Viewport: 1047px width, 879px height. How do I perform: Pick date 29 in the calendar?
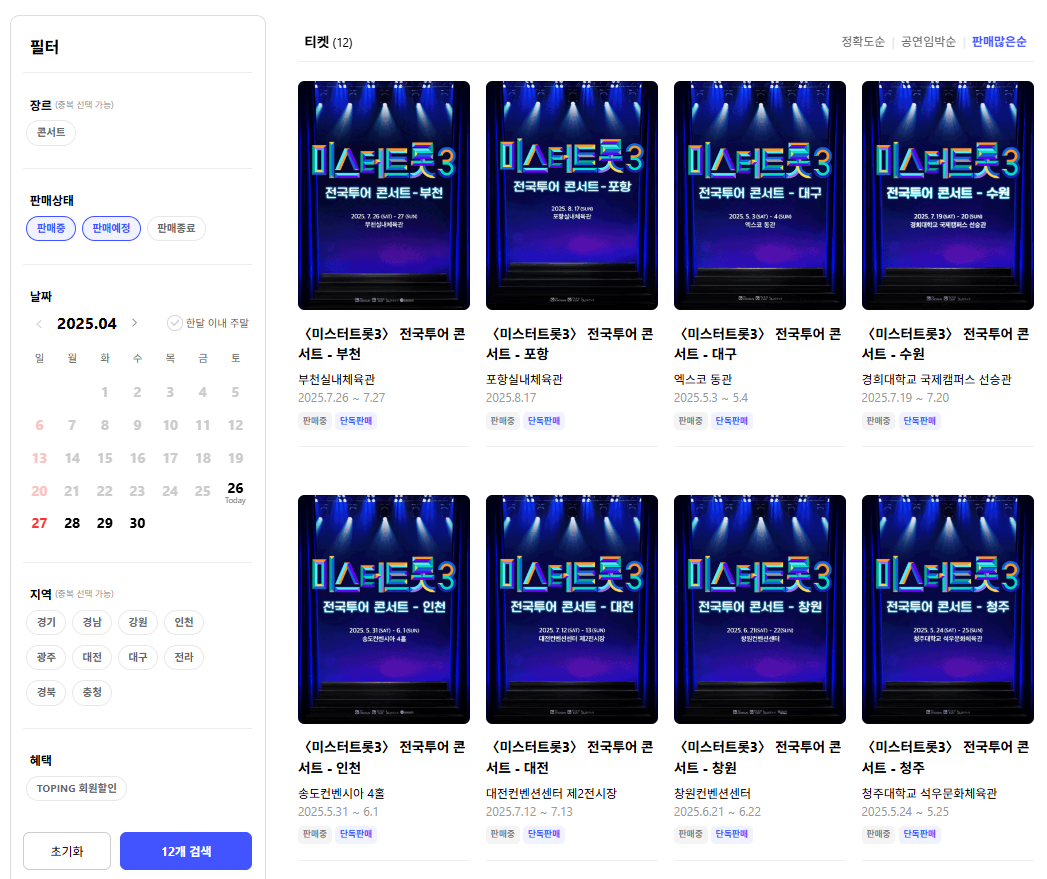pos(105,524)
